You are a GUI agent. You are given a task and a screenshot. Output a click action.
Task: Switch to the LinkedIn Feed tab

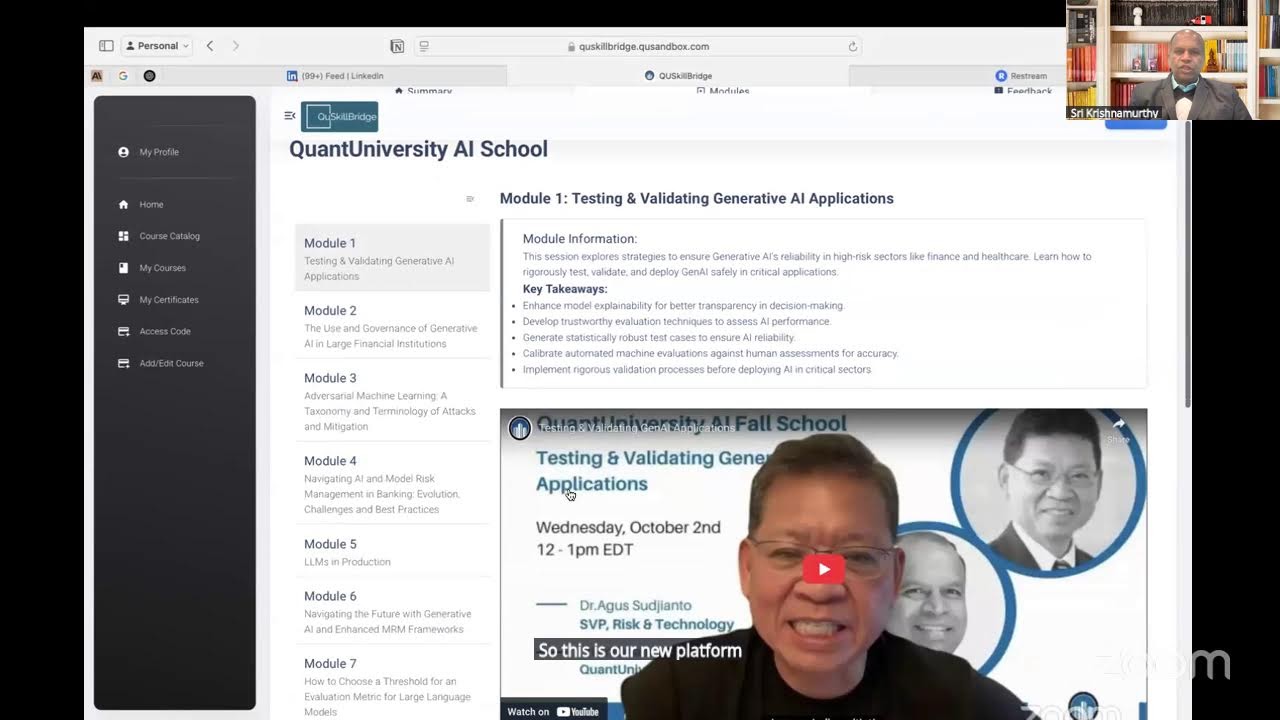click(336, 75)
